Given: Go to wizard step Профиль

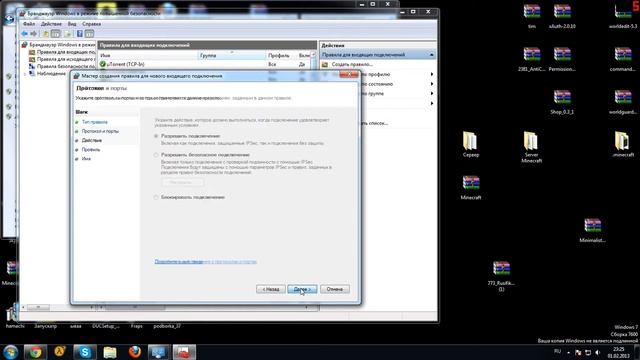Looking at the screenshot, I should coord(91,150).
